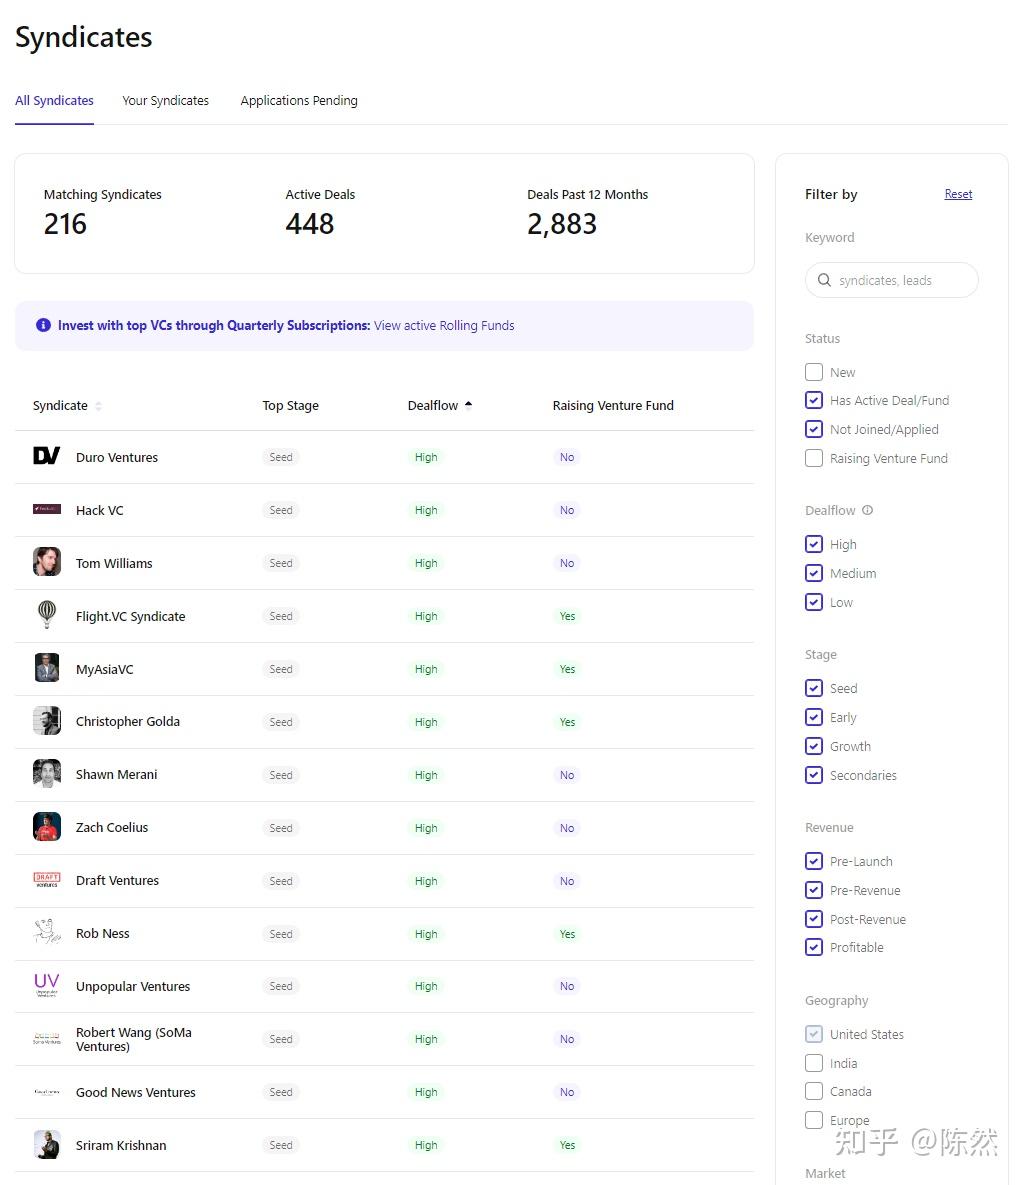Switch to the Your Syndicates tab
This screenshot has width=1024, height=1185.
click(x=165, y=100)
